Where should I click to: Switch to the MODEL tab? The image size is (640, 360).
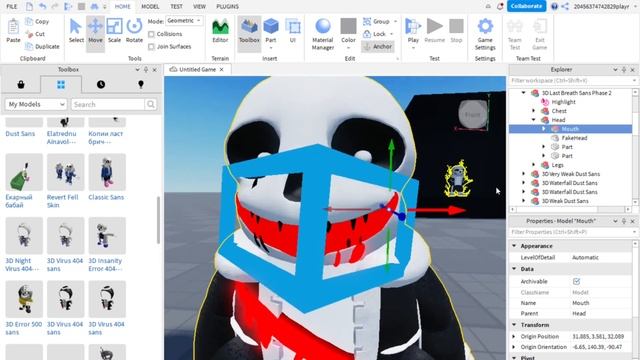coord(150,7)
